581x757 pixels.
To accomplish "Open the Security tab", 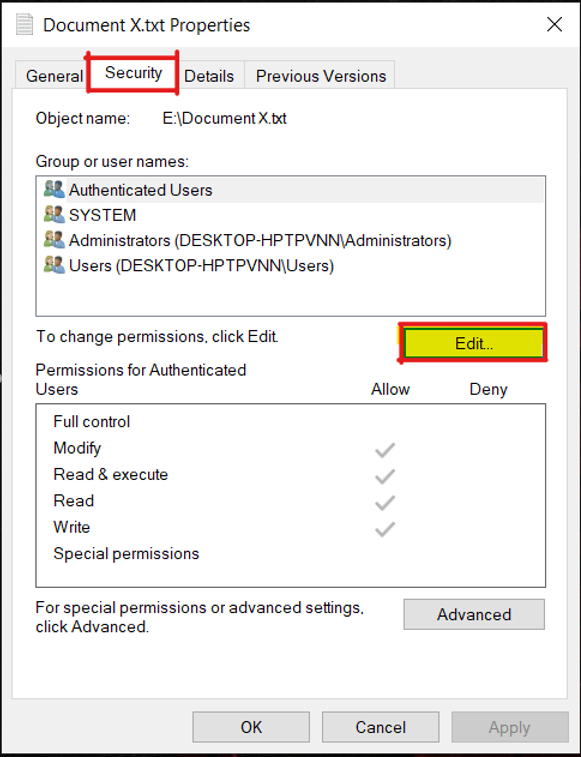I will coord(133,72).
